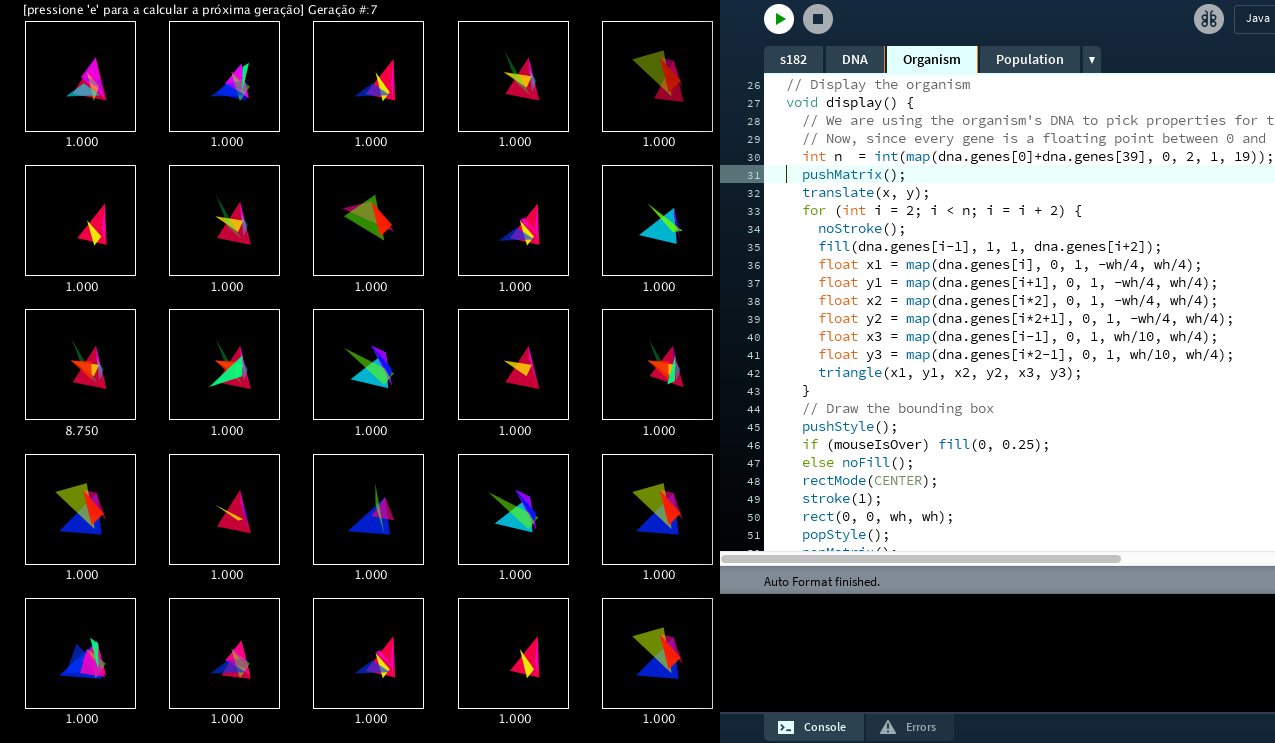
Task: Expand the tab menu arrow
Action: pos(1091,60)
